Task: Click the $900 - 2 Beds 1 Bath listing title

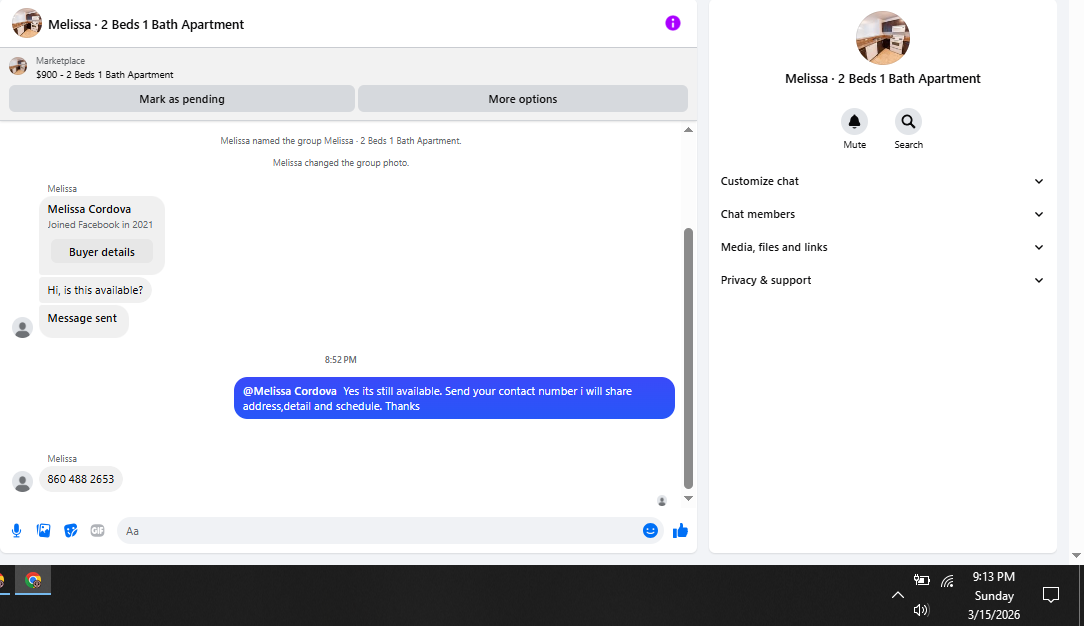Action: [x=105, y=75]
